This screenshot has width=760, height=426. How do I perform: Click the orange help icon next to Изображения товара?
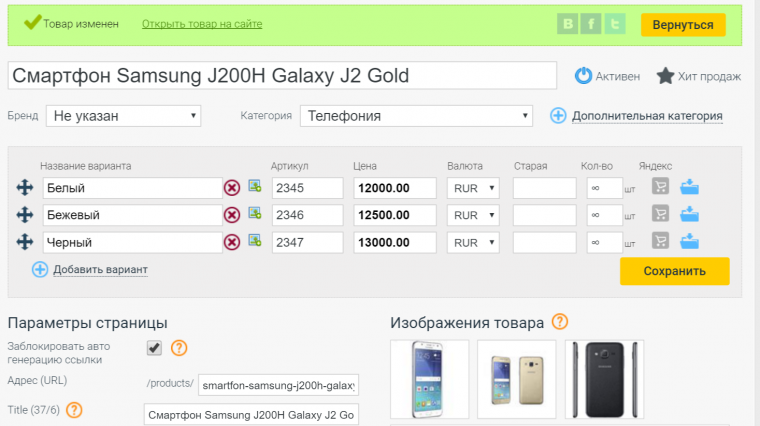(x=560, y=322)
